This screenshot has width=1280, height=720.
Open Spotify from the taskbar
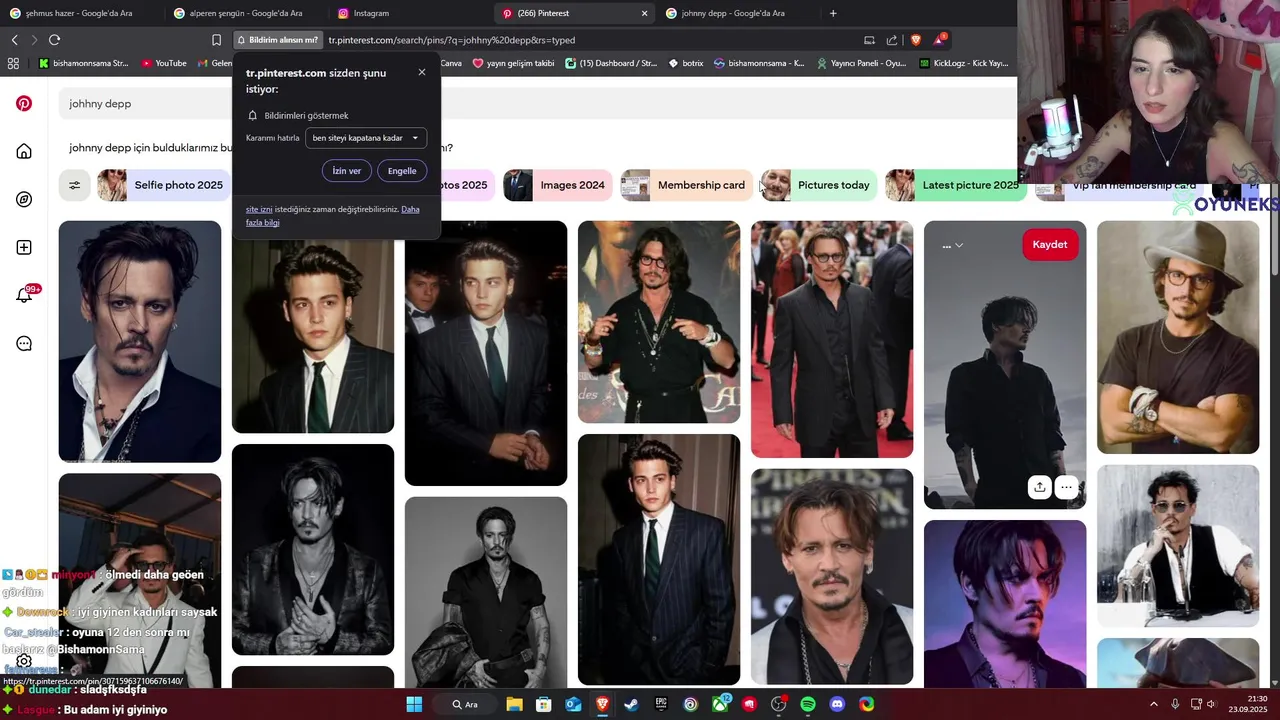click(x=808, y=704)
